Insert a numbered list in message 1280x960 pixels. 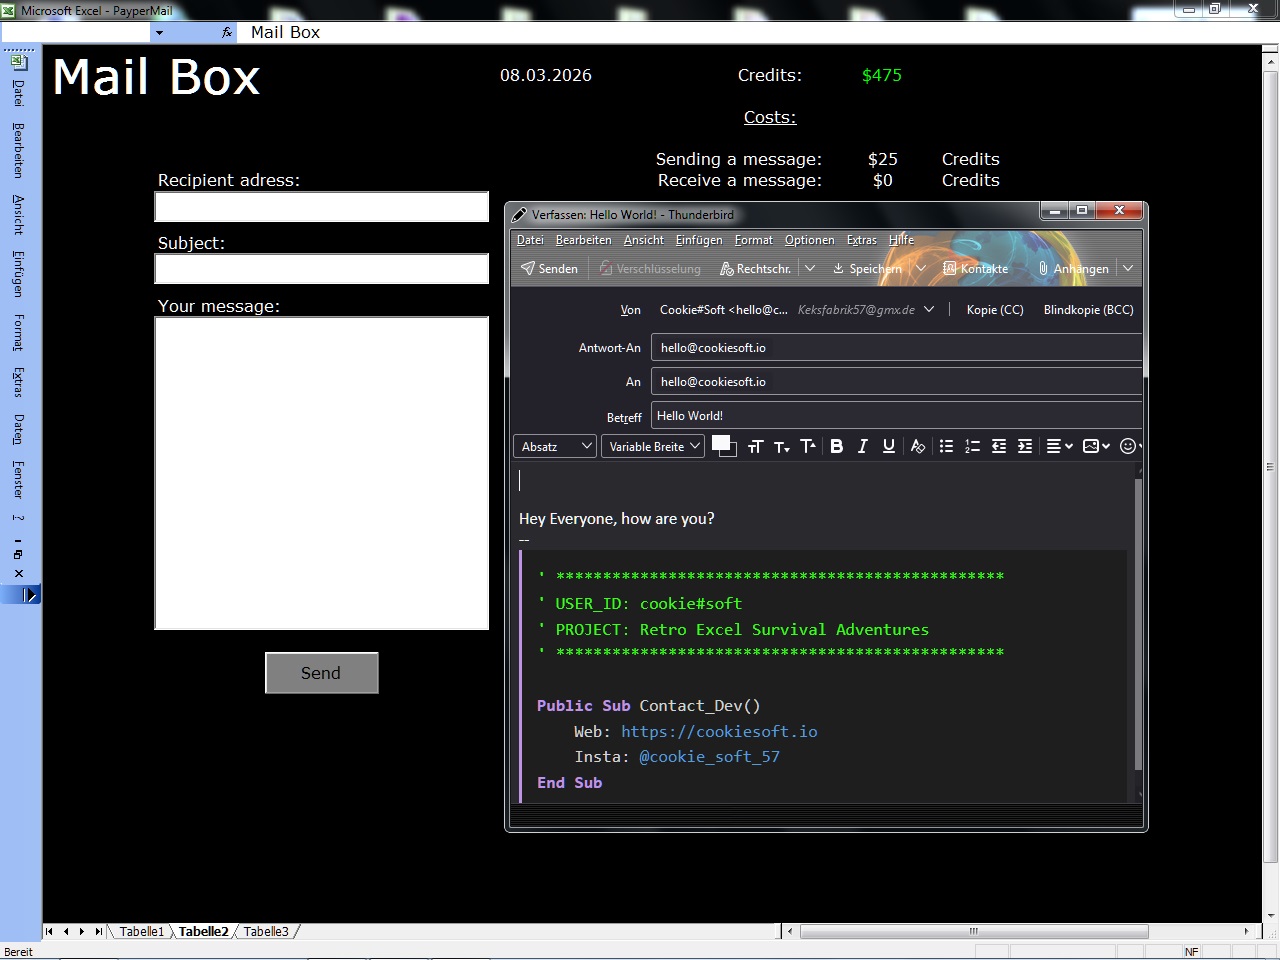tap(972, 447)
